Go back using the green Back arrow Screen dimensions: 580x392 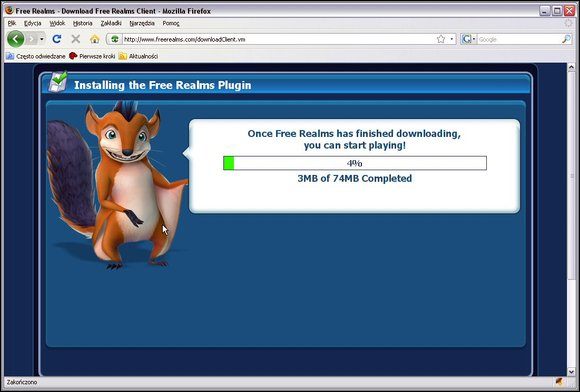coord(16,39)
